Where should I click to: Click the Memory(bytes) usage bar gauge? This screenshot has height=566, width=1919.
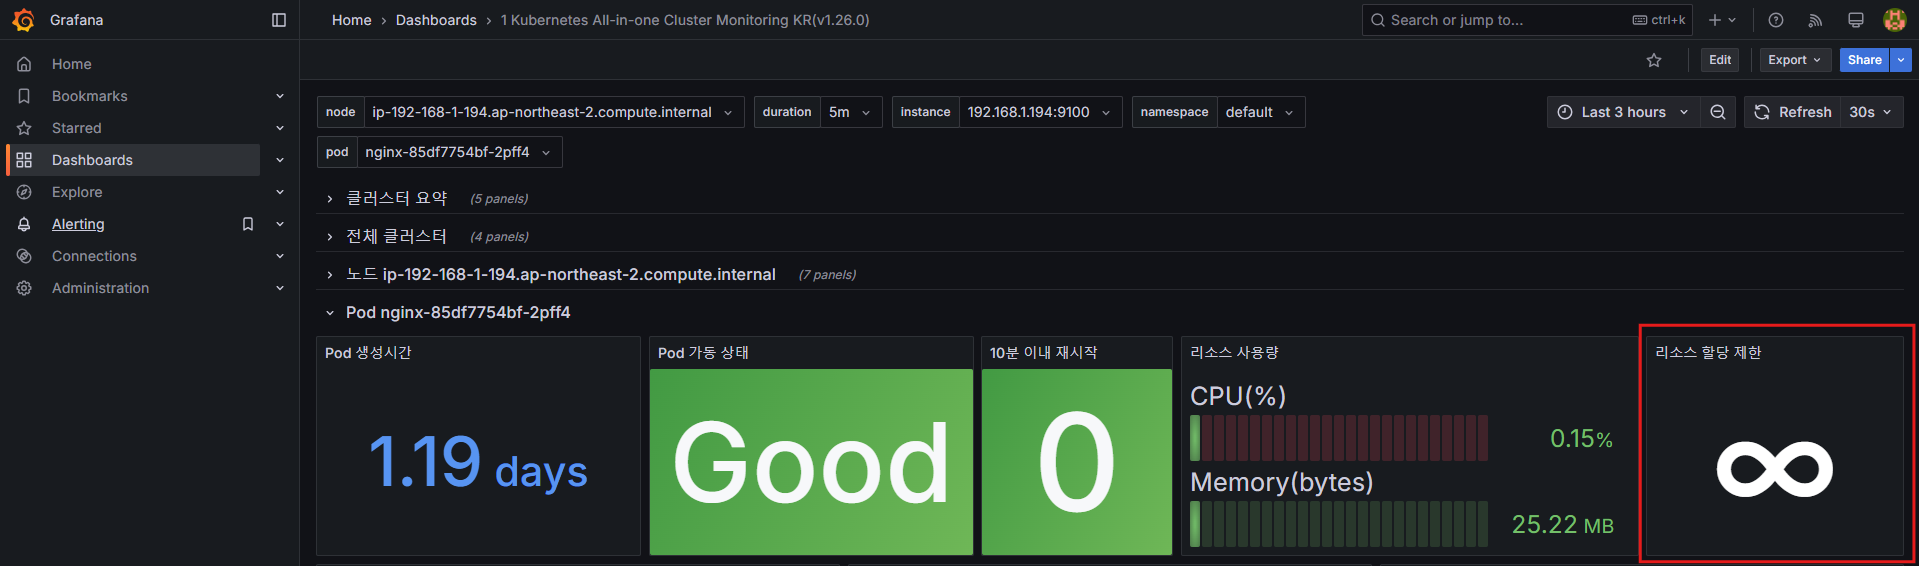coord(1339,524)
